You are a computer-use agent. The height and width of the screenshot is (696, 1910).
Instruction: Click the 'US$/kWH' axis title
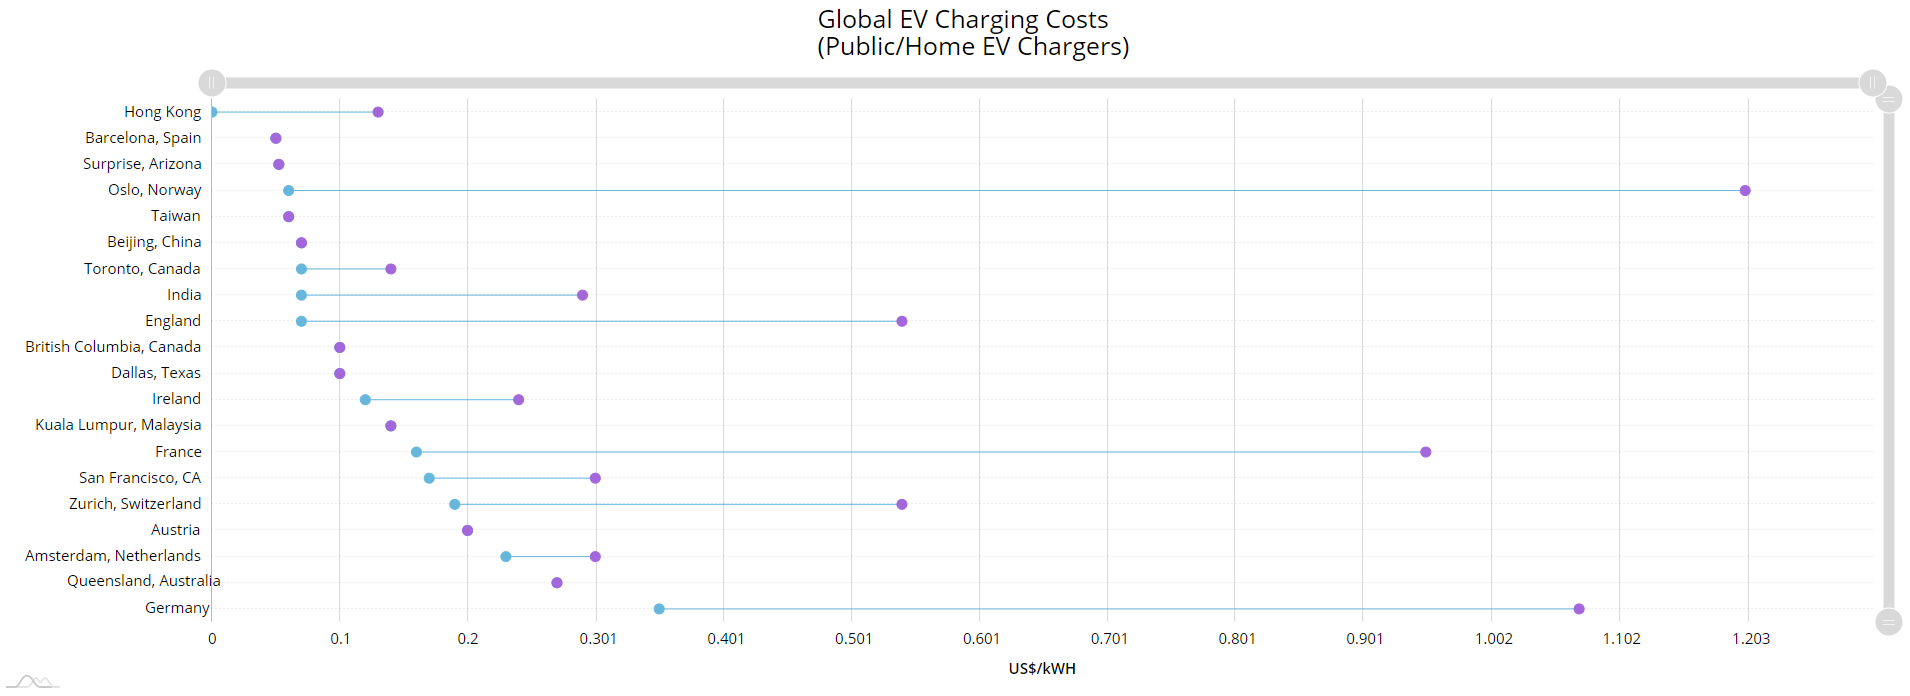point(1042,669)
